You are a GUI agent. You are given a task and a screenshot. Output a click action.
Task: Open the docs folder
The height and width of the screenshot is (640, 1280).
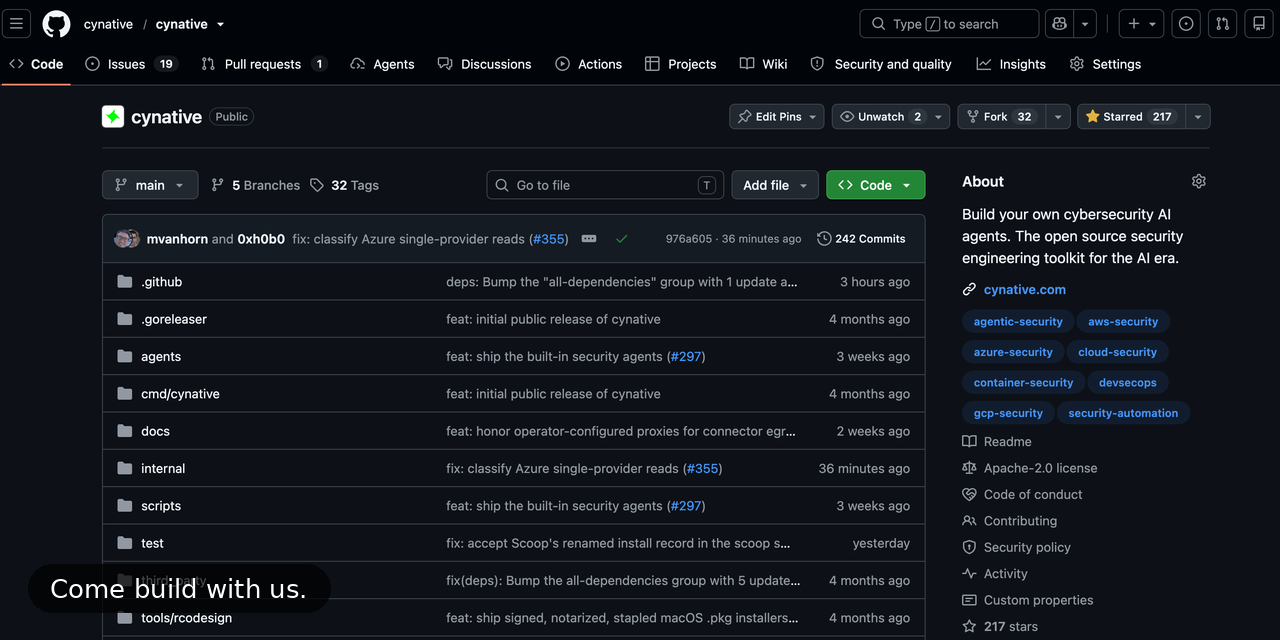click(155, 431)
